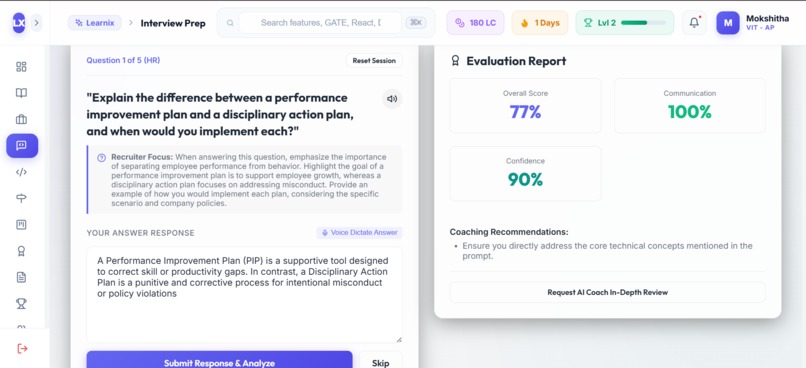Screen dimensions: 806x368
Task: Click the textarea resize handle corner
Action: (x=399, y=339)
